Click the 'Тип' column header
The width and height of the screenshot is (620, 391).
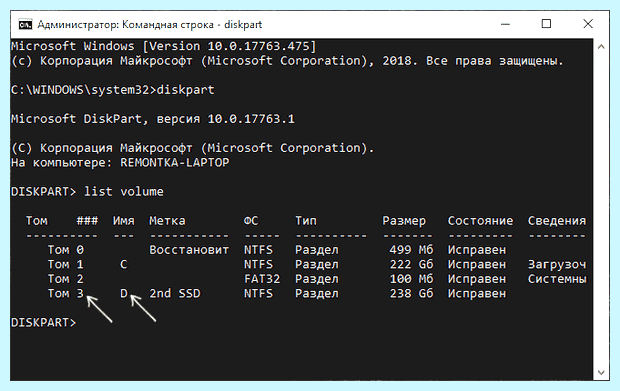pos(306,221)
